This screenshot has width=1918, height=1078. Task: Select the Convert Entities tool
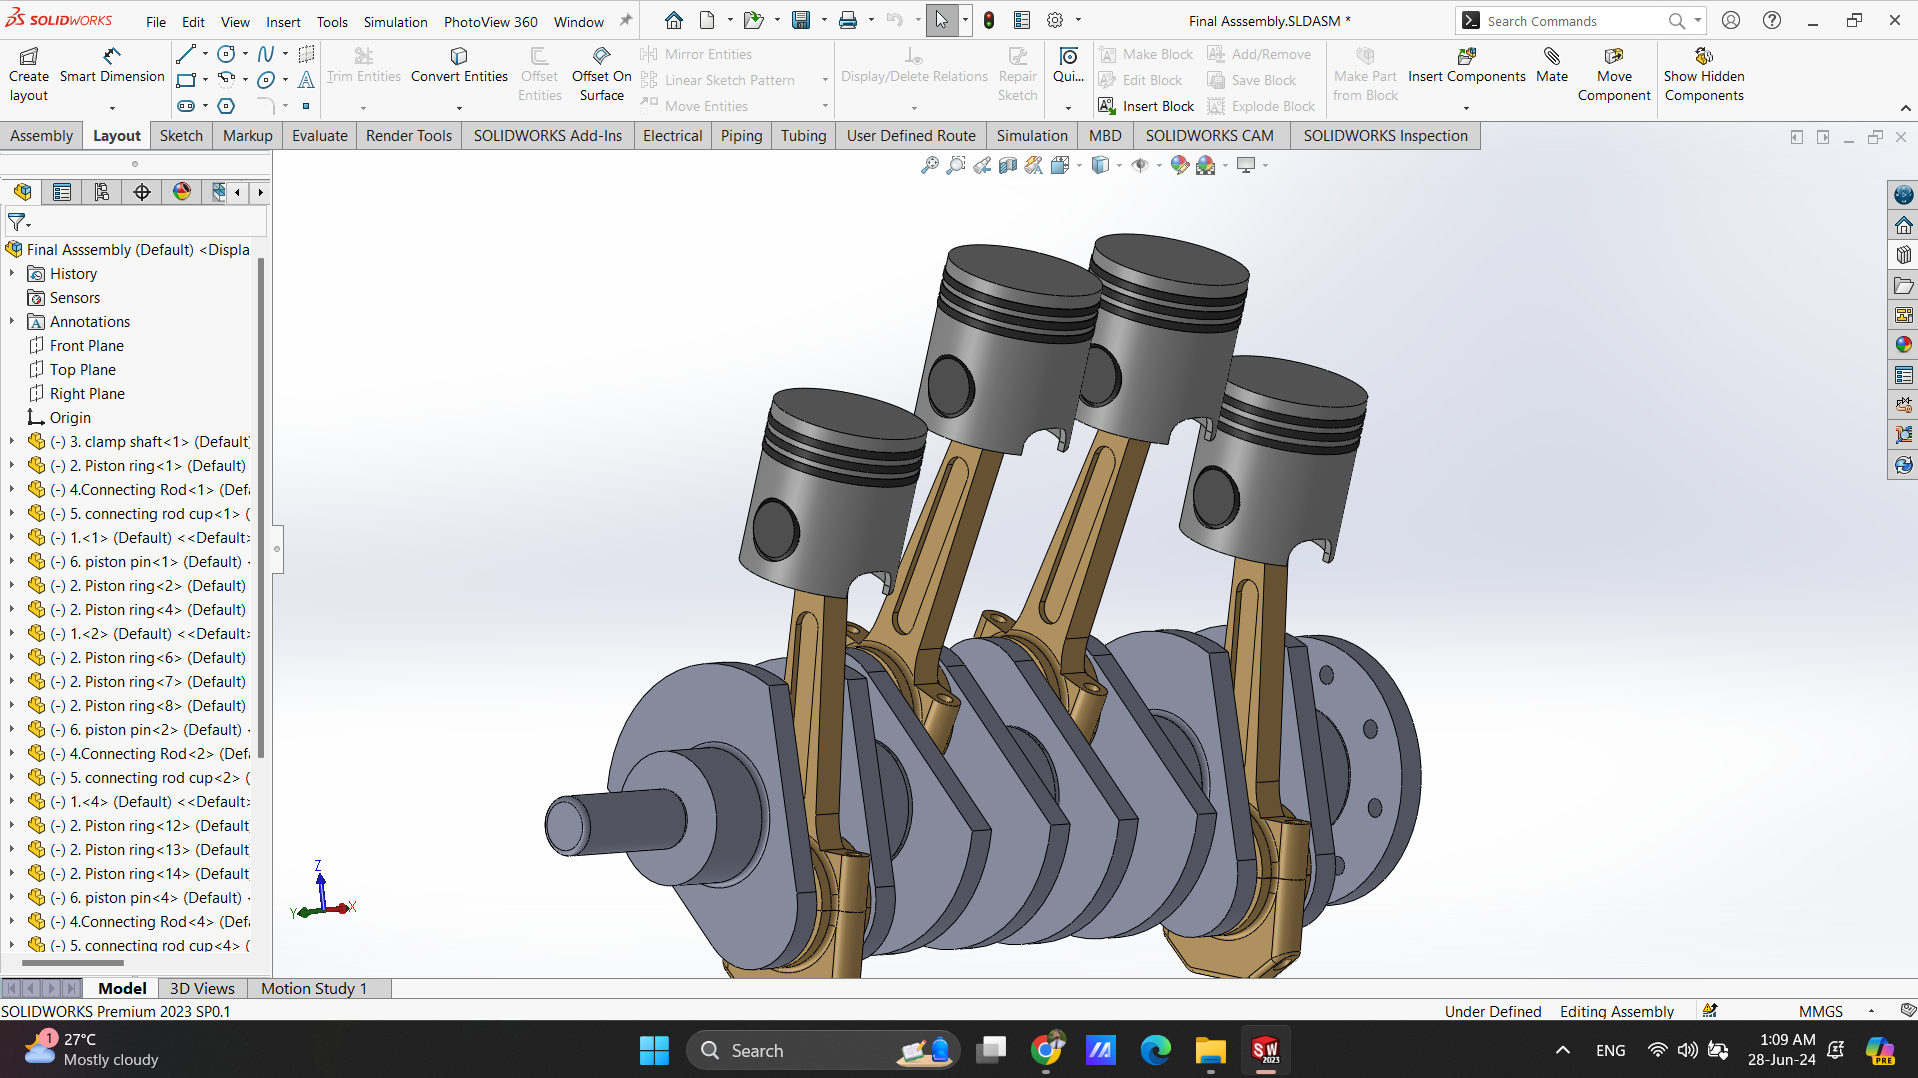[x=459, y=66]
